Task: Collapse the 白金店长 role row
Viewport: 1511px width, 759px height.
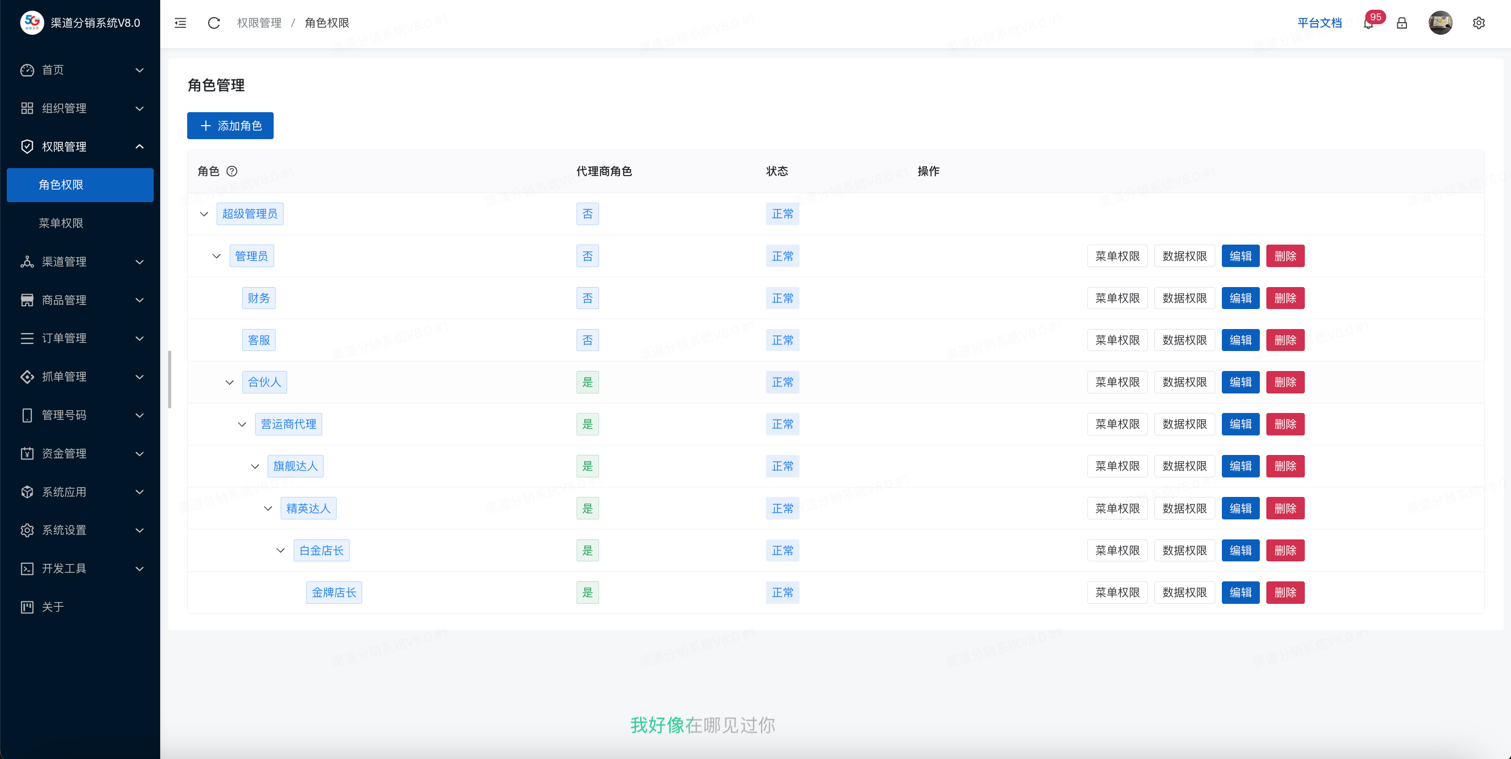Action: point(281,551)
